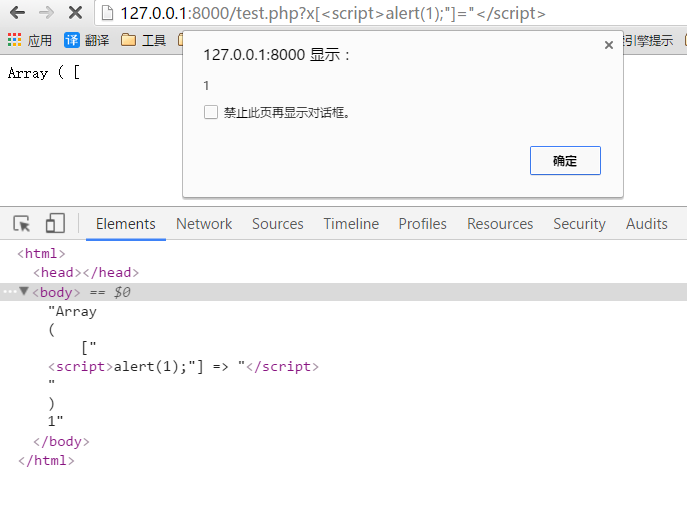Switch to the Elements tab

(x=126, y=224)
